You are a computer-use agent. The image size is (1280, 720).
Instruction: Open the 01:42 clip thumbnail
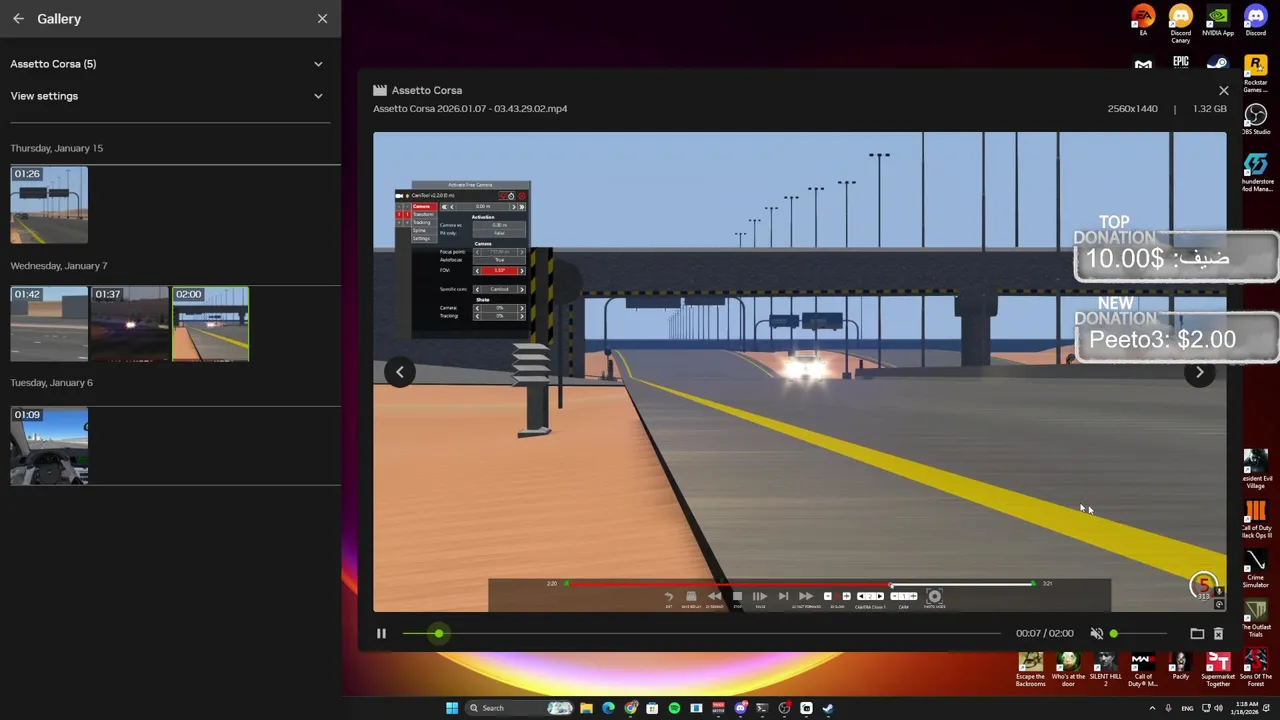click(49, 324)
